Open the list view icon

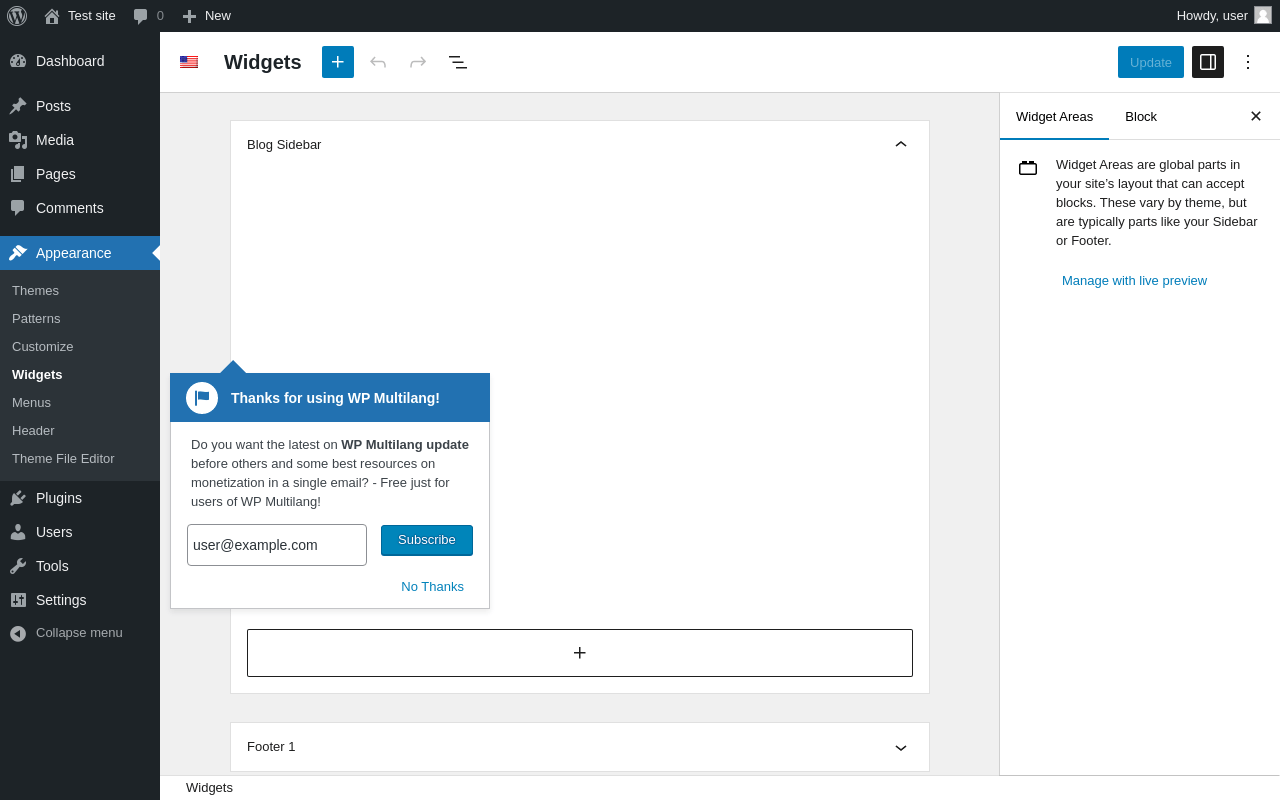point(458,62)
